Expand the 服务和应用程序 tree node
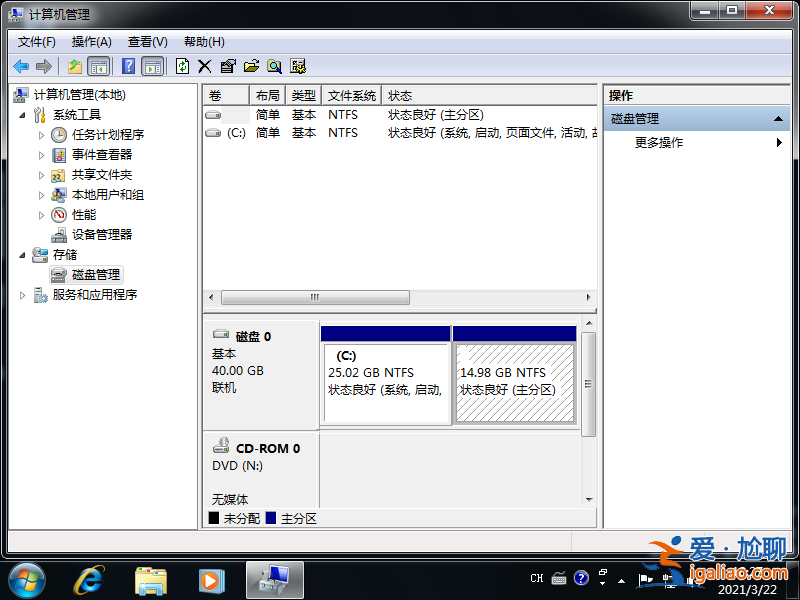Screen dimensions: 800x600 [22, 294]
